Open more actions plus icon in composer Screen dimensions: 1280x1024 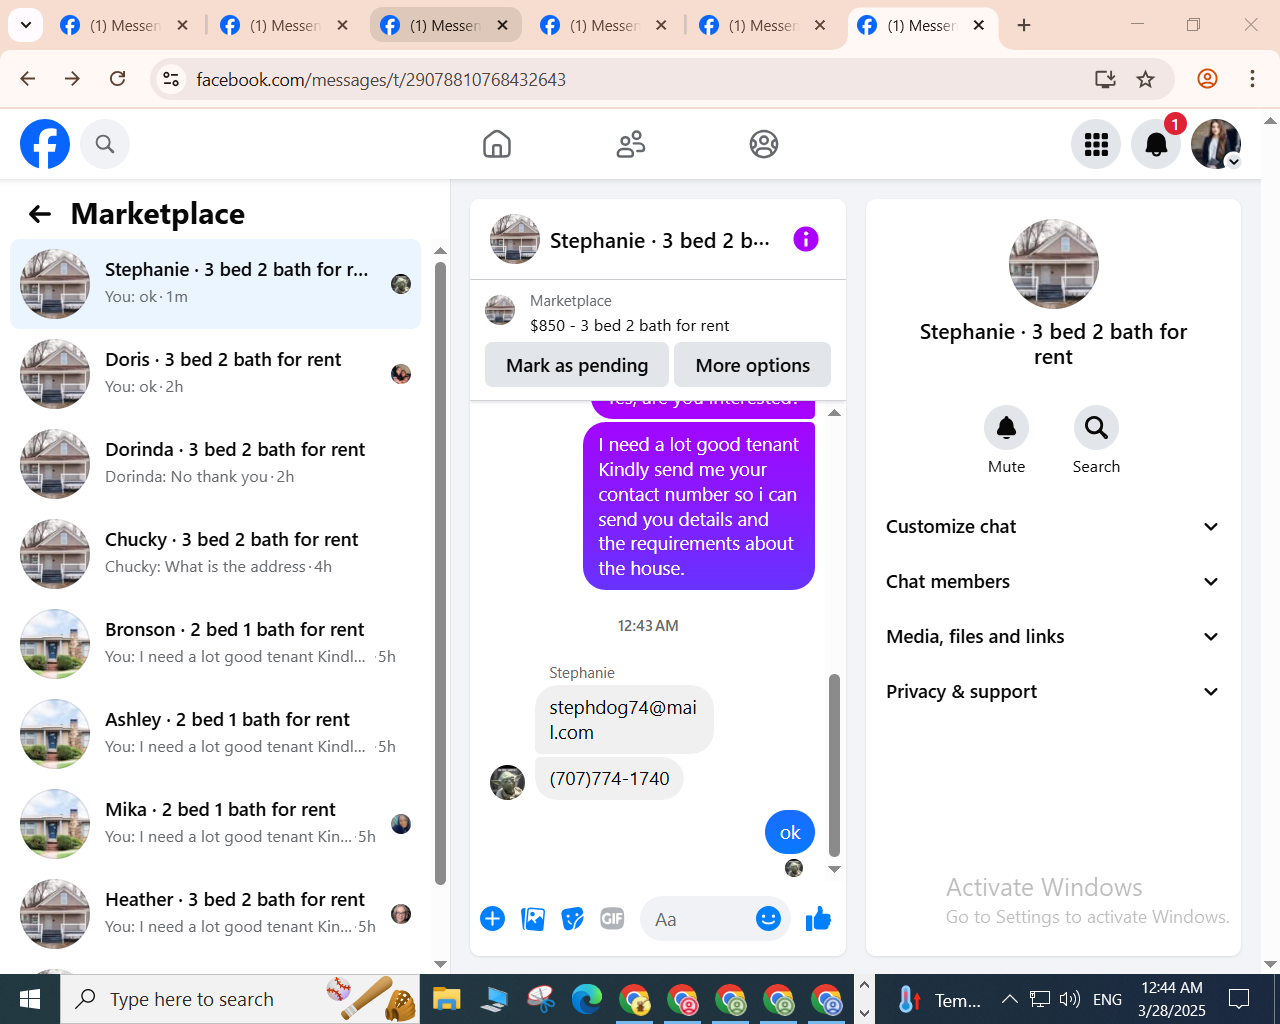tap(493, 918)
